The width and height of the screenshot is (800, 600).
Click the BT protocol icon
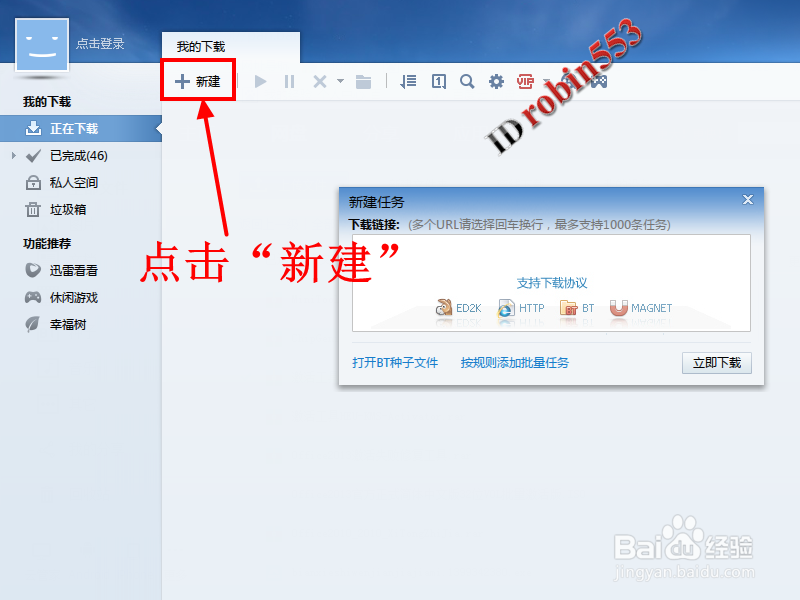point(568,308)
